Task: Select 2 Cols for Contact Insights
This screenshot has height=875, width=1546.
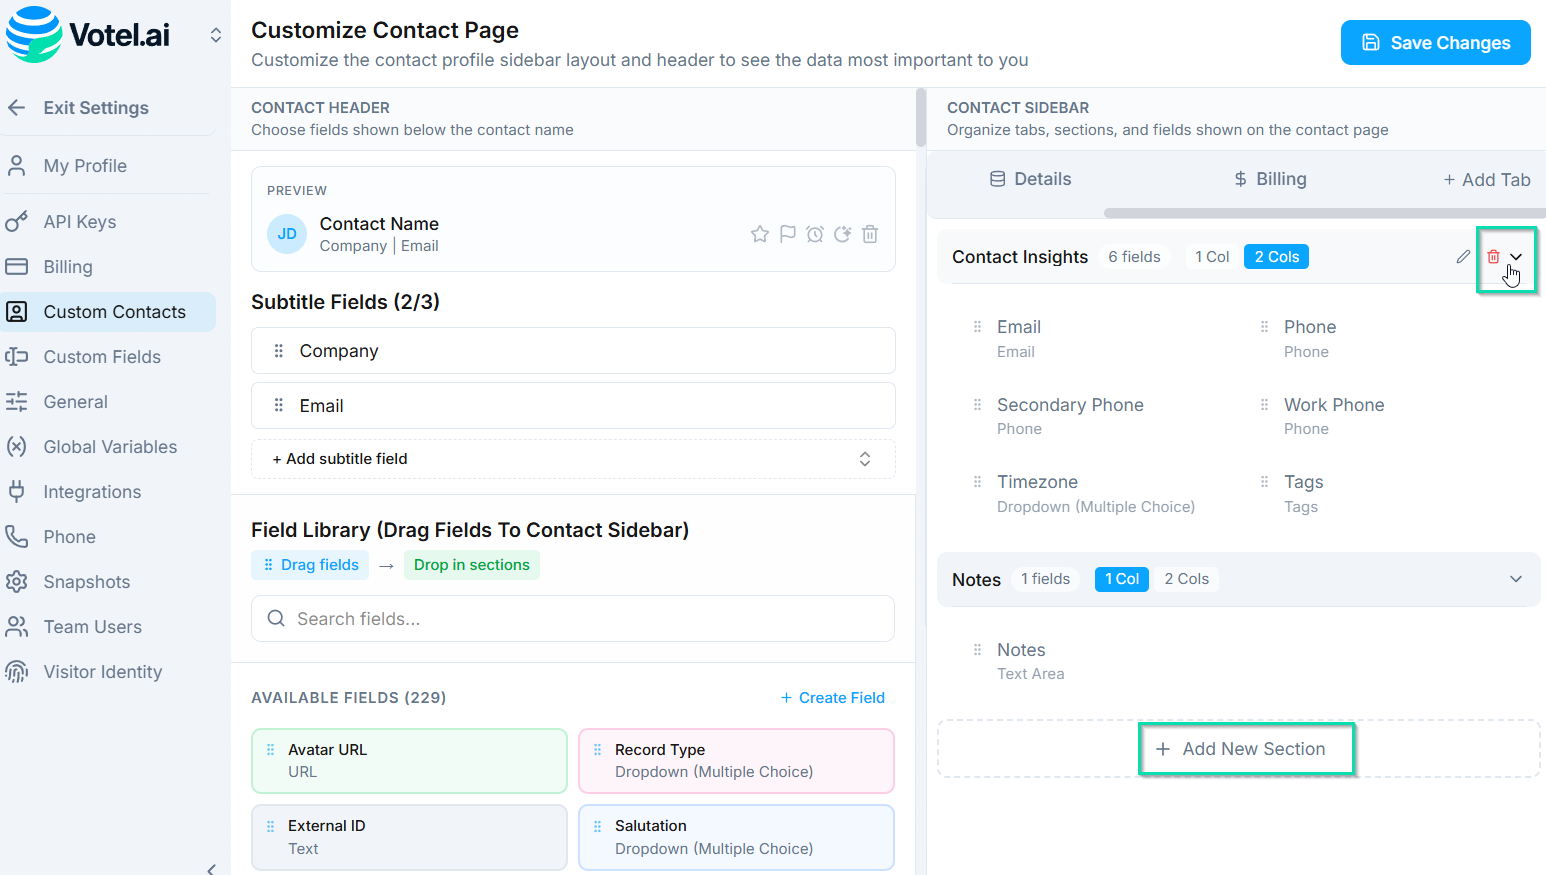Action: pyautogui.click(x=1276, y=257)
